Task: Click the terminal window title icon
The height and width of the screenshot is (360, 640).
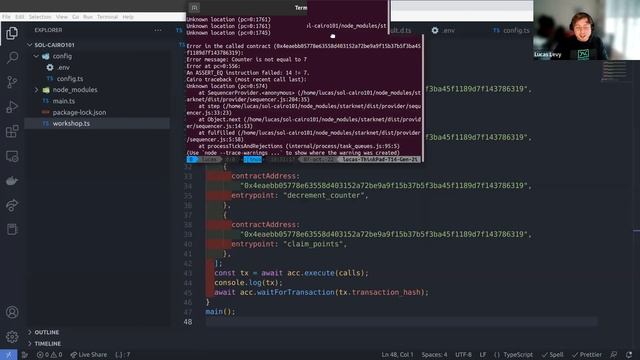Action: [194, 7]
